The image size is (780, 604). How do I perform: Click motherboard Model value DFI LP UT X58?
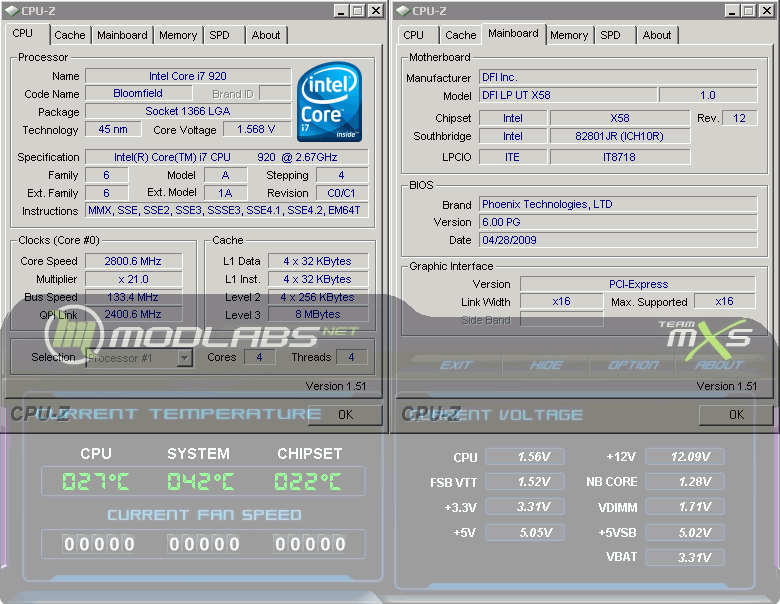coord(568,95)
